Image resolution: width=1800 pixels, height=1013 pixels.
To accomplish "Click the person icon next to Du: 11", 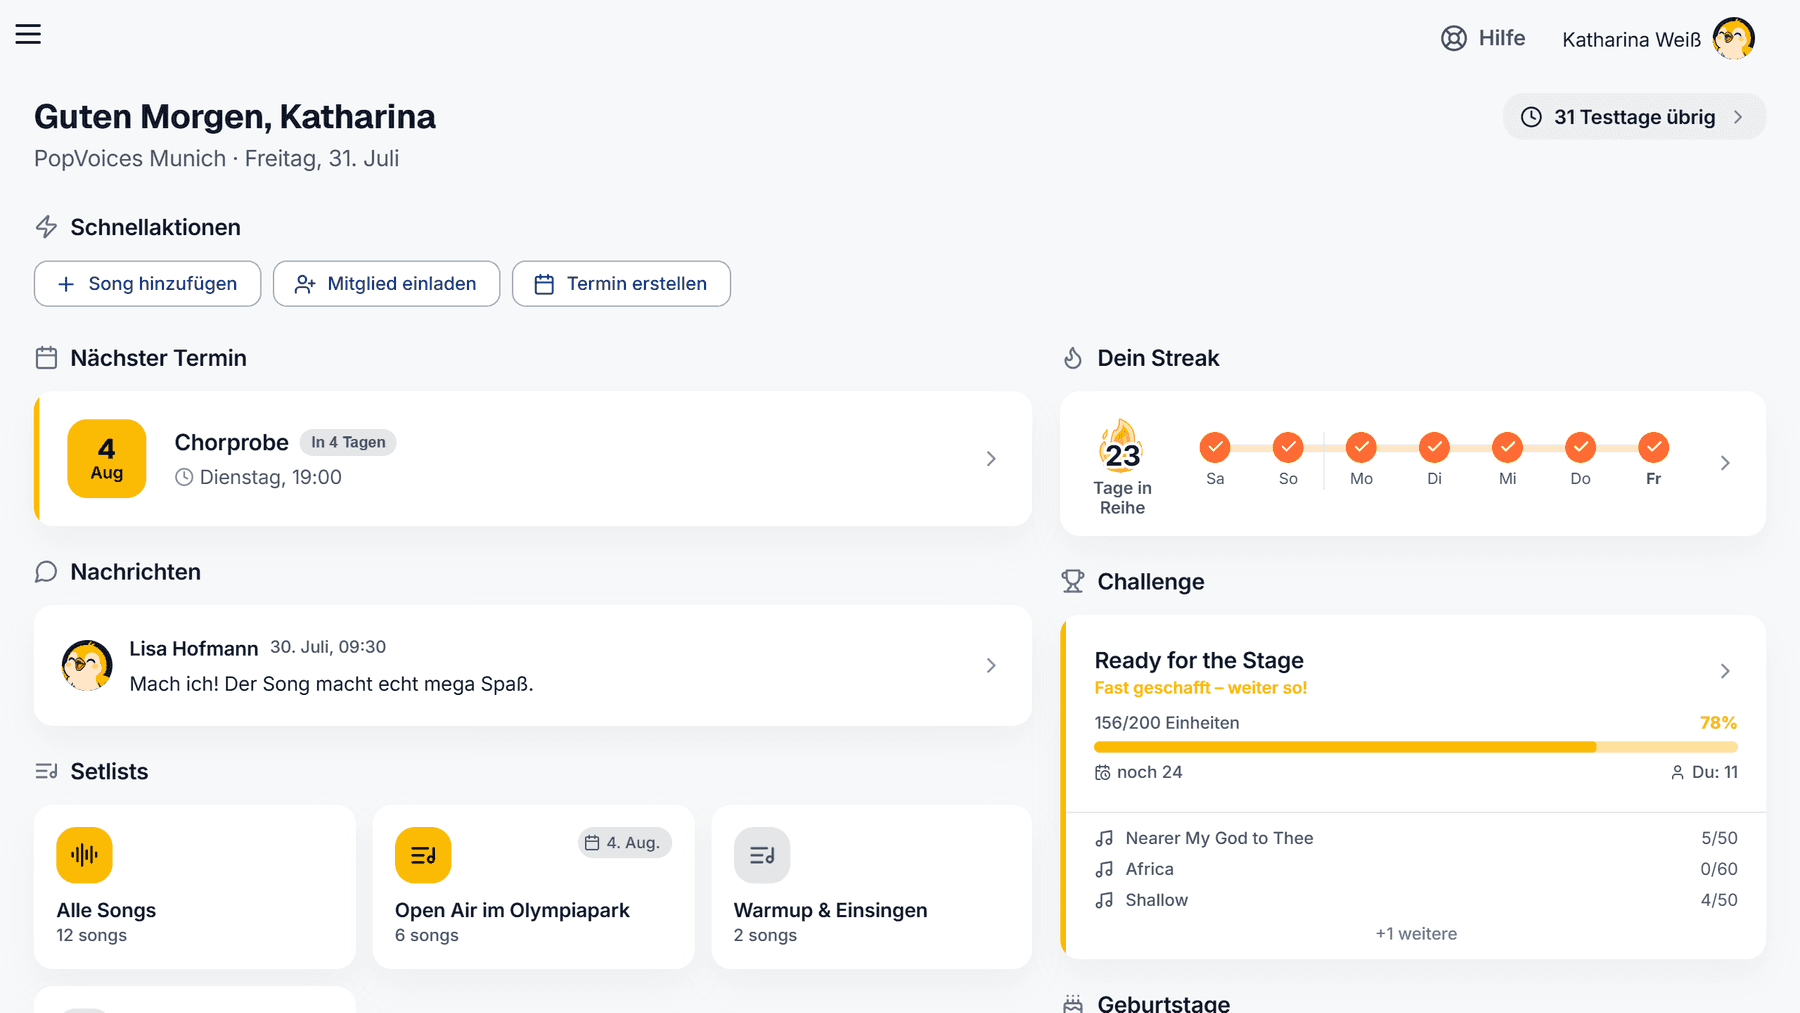I will point(1677,772).
